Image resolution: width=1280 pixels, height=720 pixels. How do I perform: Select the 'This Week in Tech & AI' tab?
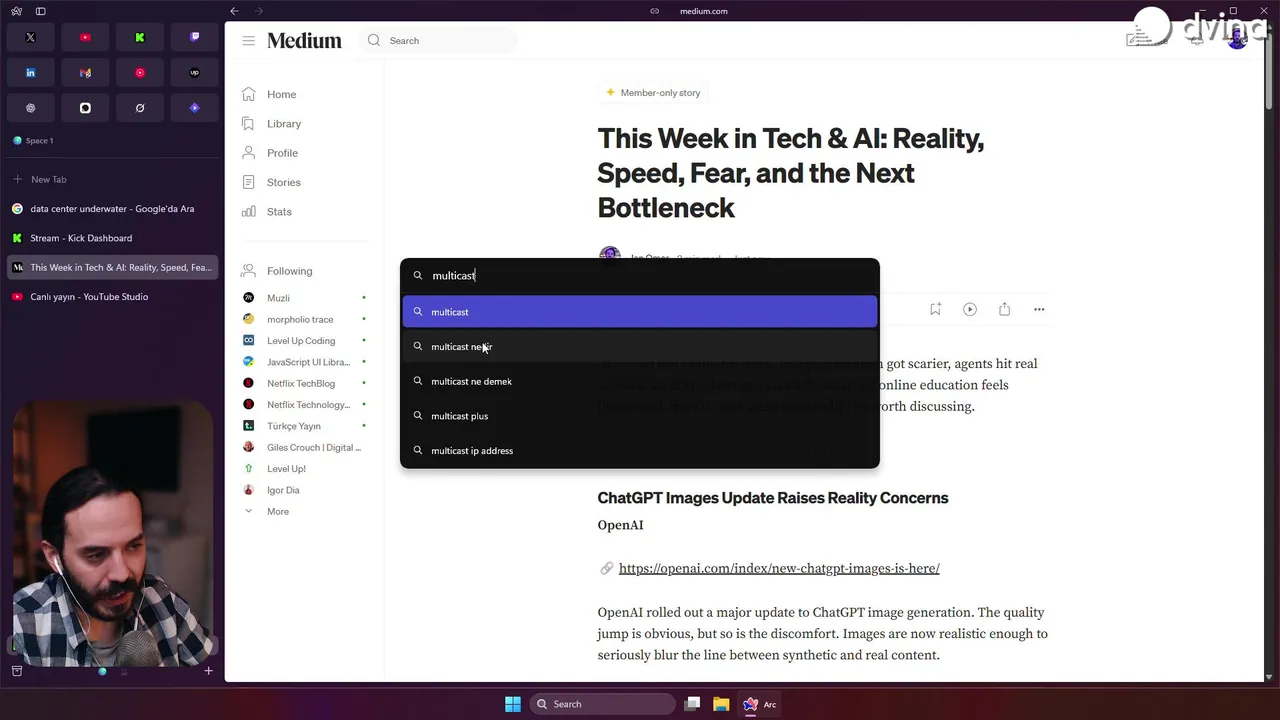(x=110, y=267)
